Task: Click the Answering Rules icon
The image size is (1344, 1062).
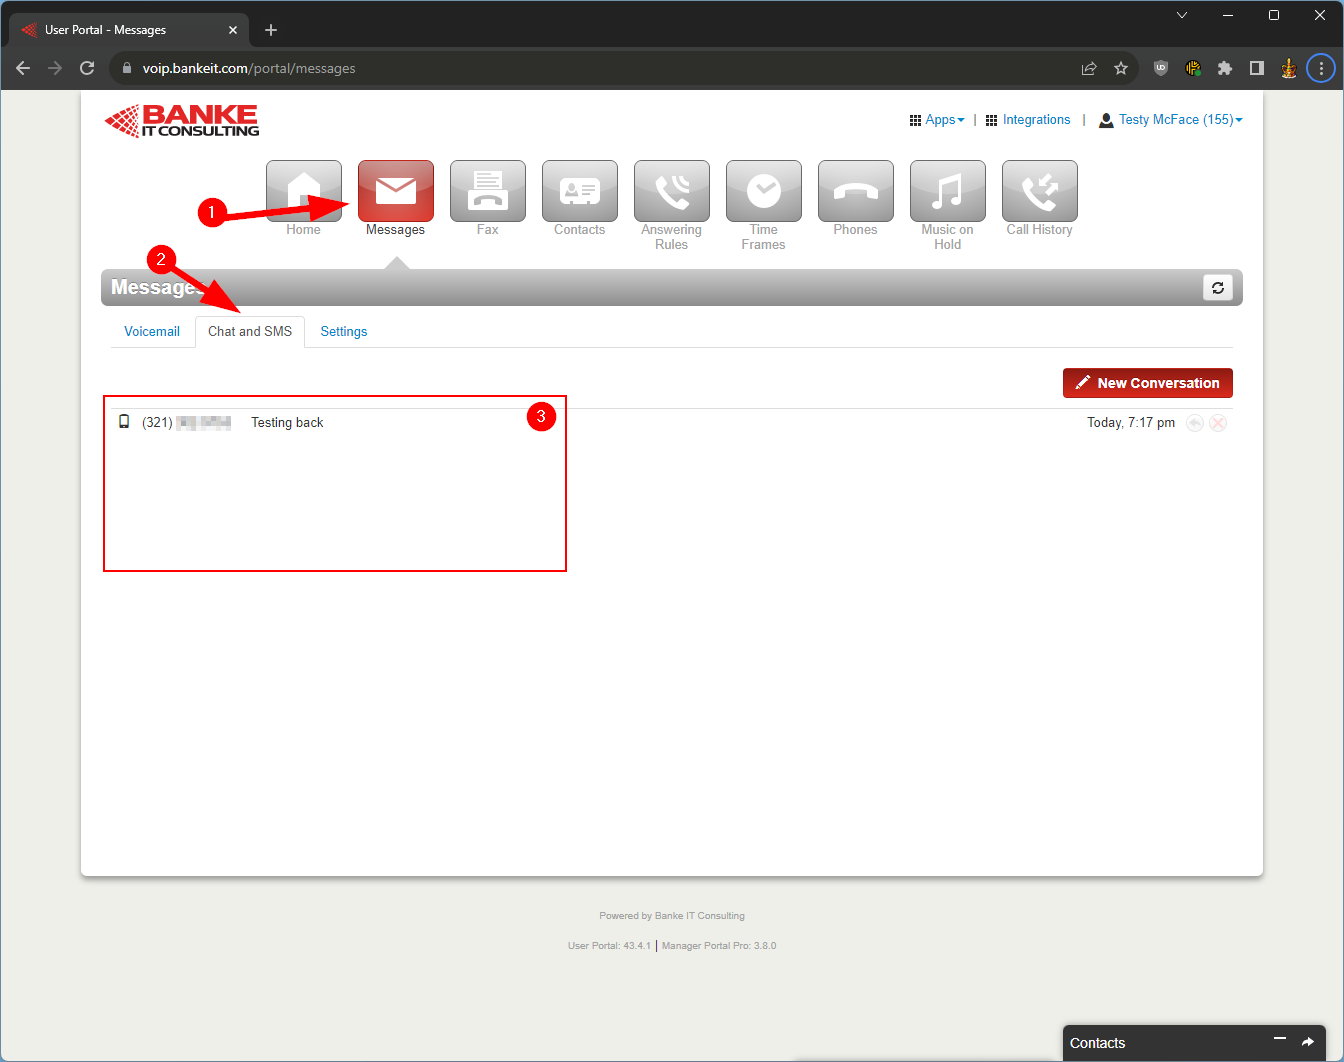Action: (x=671, y=191)
